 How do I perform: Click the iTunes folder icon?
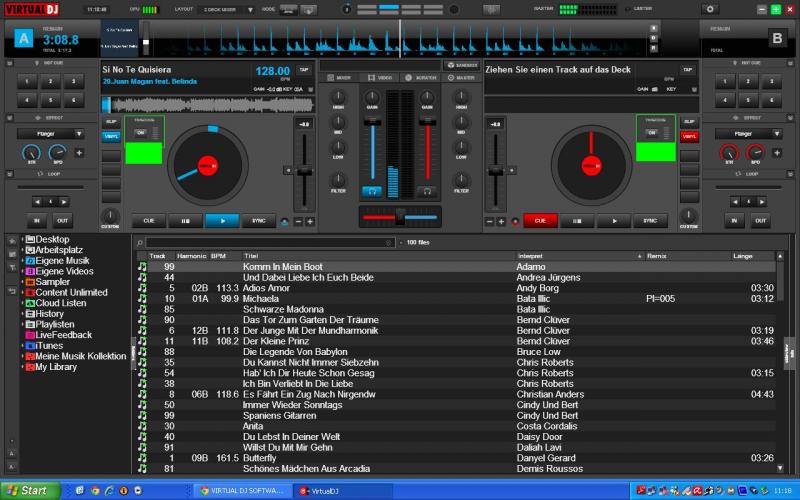30,346
